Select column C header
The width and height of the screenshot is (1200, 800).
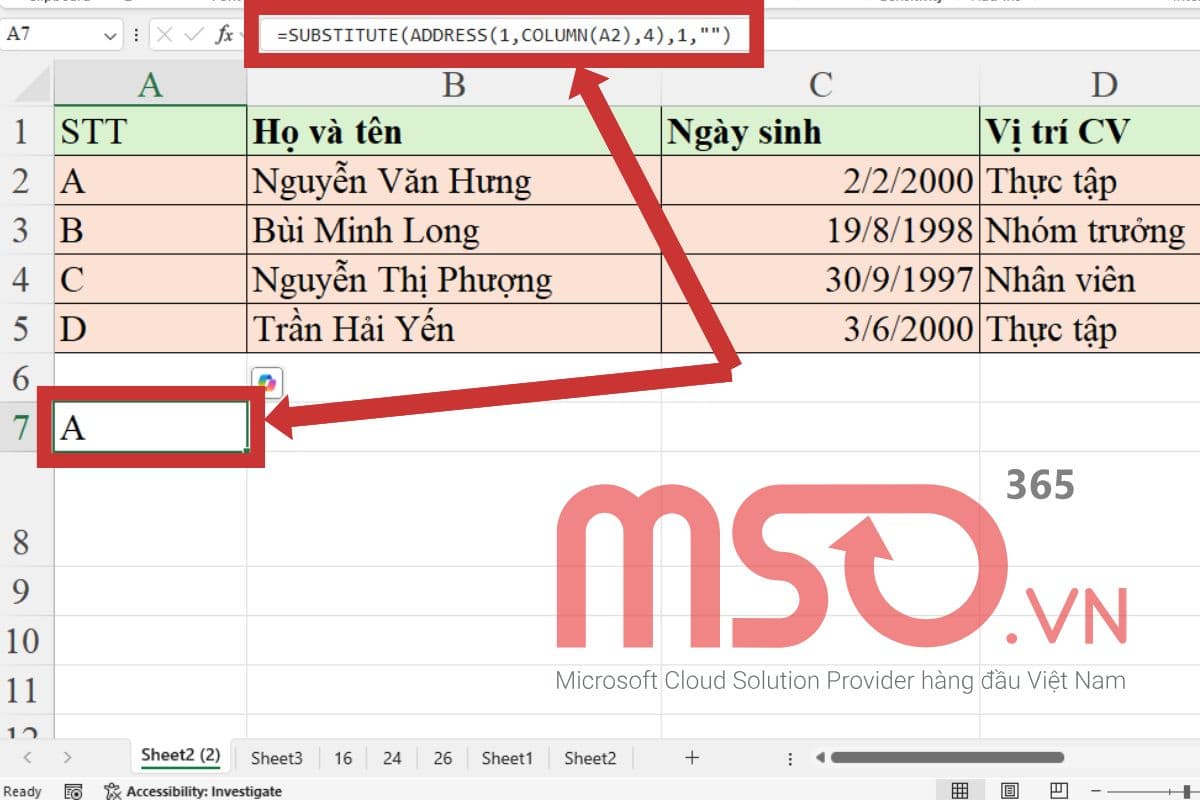(820, 84)
